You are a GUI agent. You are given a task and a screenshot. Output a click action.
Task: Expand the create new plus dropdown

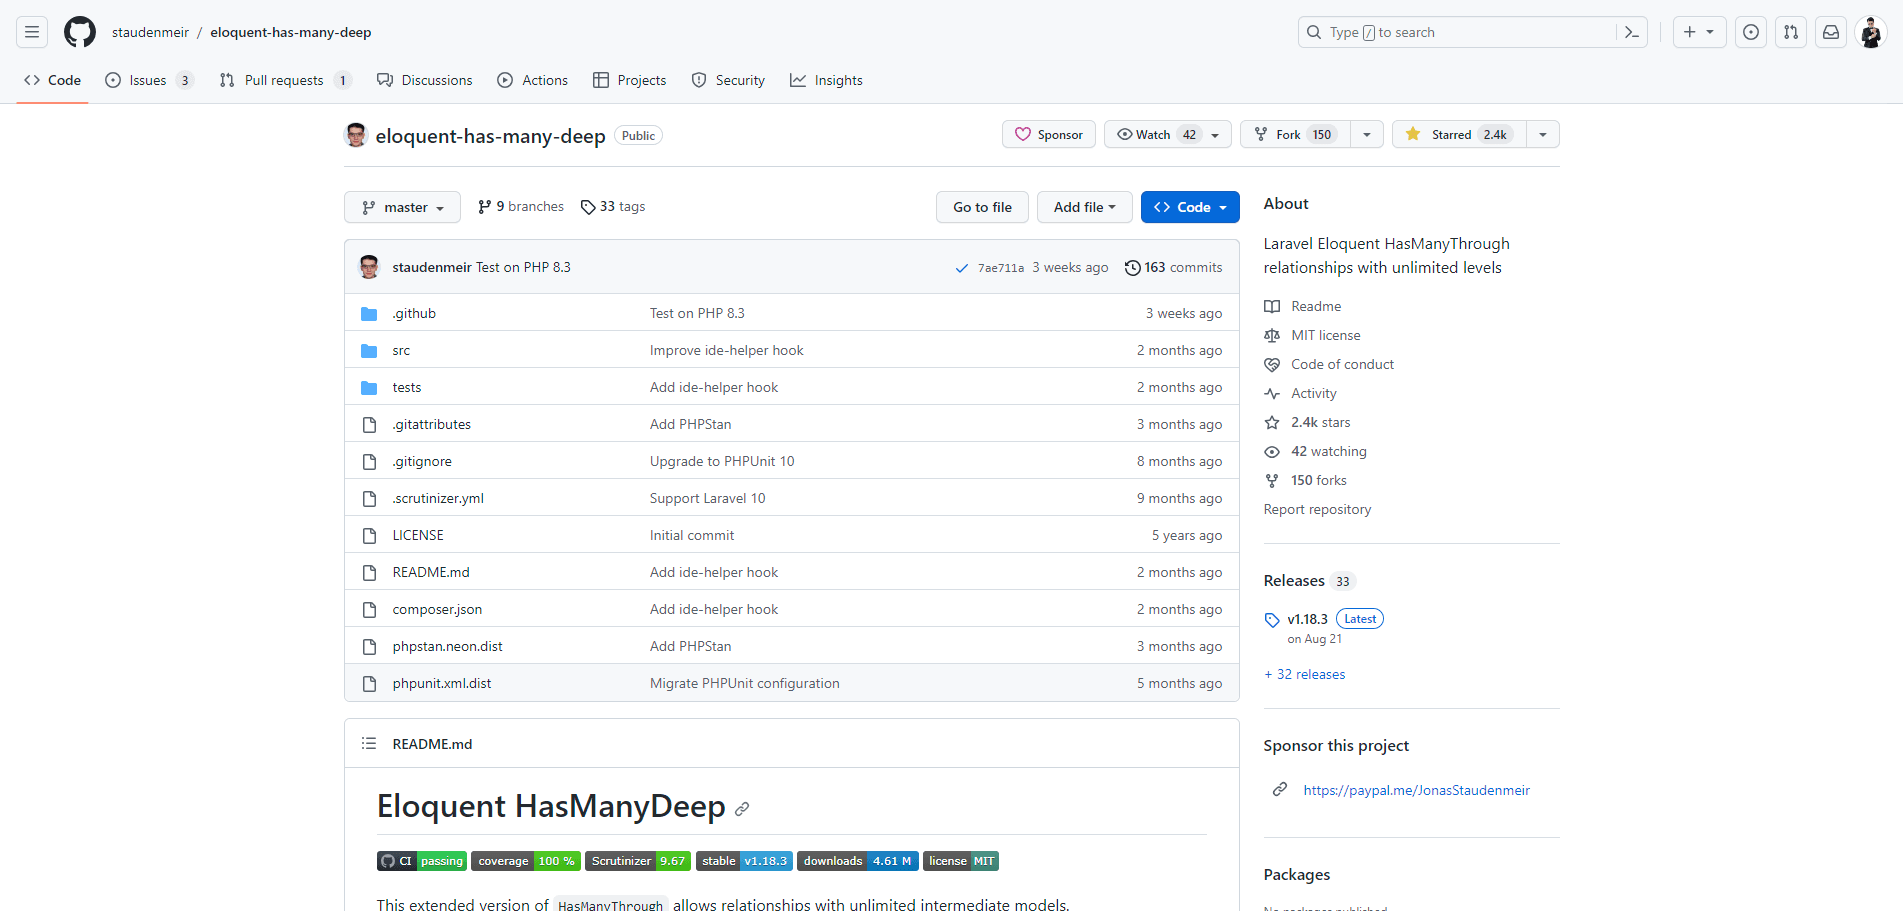point(1699,32)
